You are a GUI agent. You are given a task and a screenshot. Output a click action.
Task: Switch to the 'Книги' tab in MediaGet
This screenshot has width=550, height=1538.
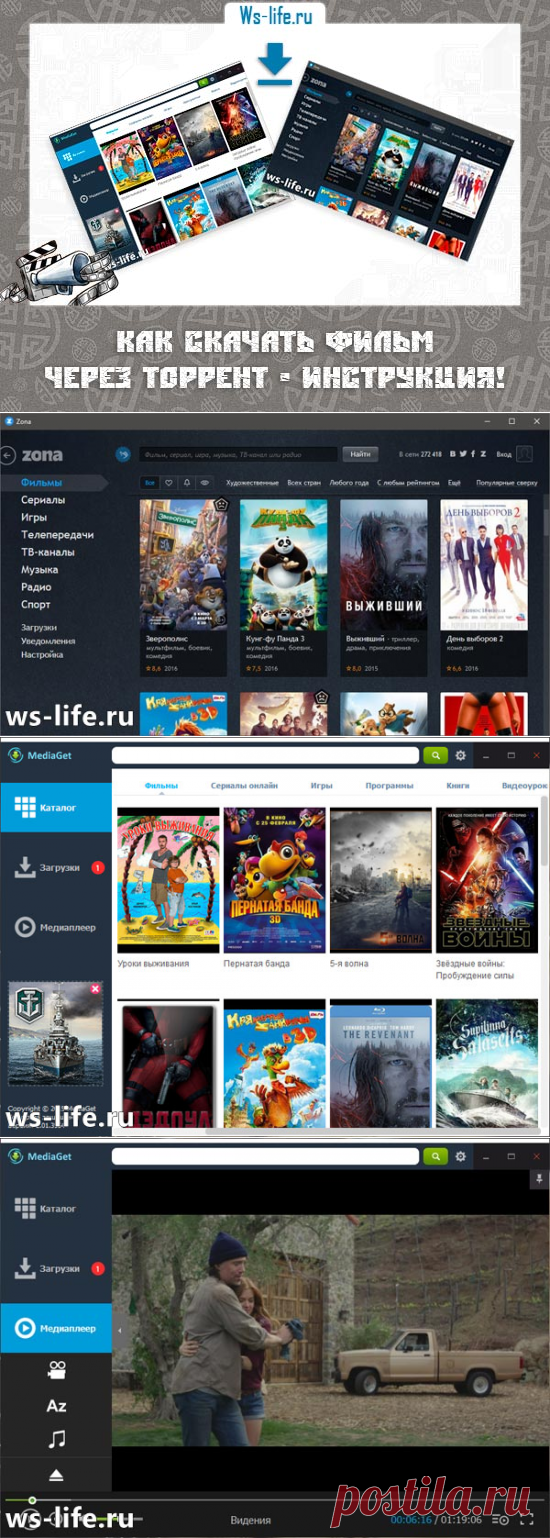click(x=458, y=786)
